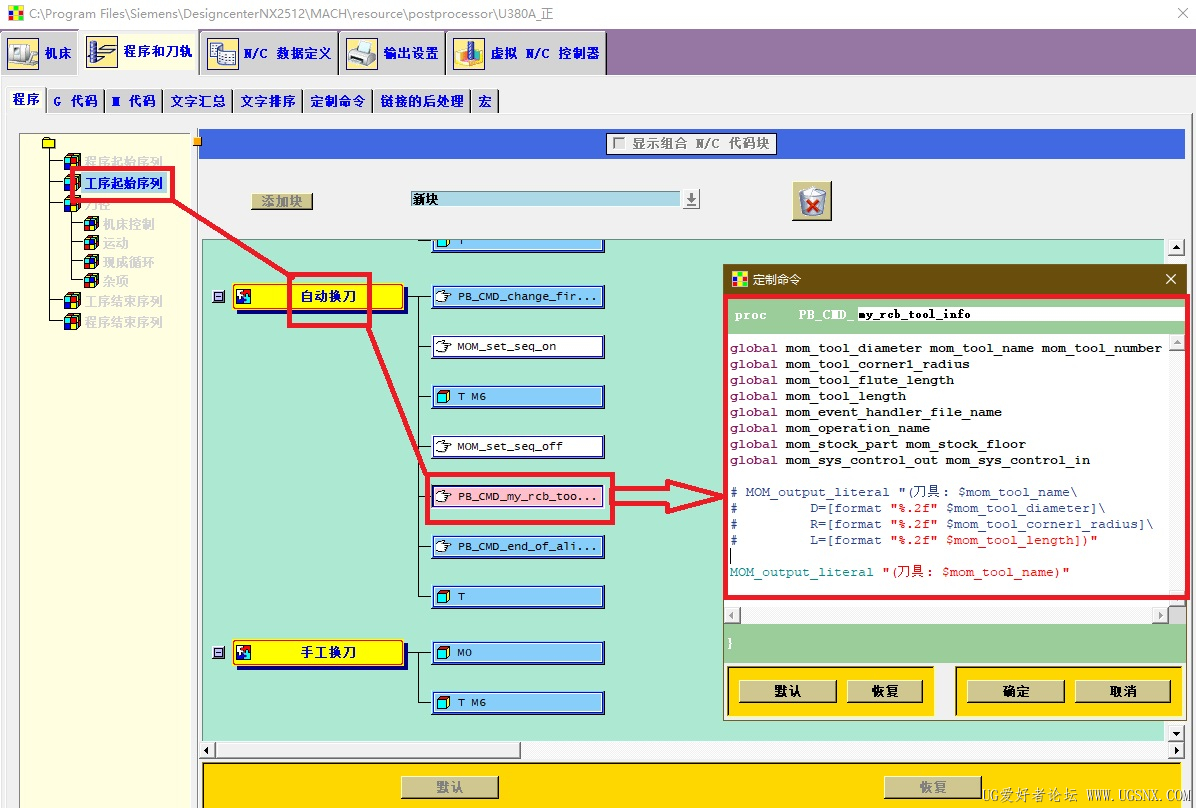Select 工序起始序列 tree node
The height and width of the screenshot is (808, 1196).
point(124,183)
